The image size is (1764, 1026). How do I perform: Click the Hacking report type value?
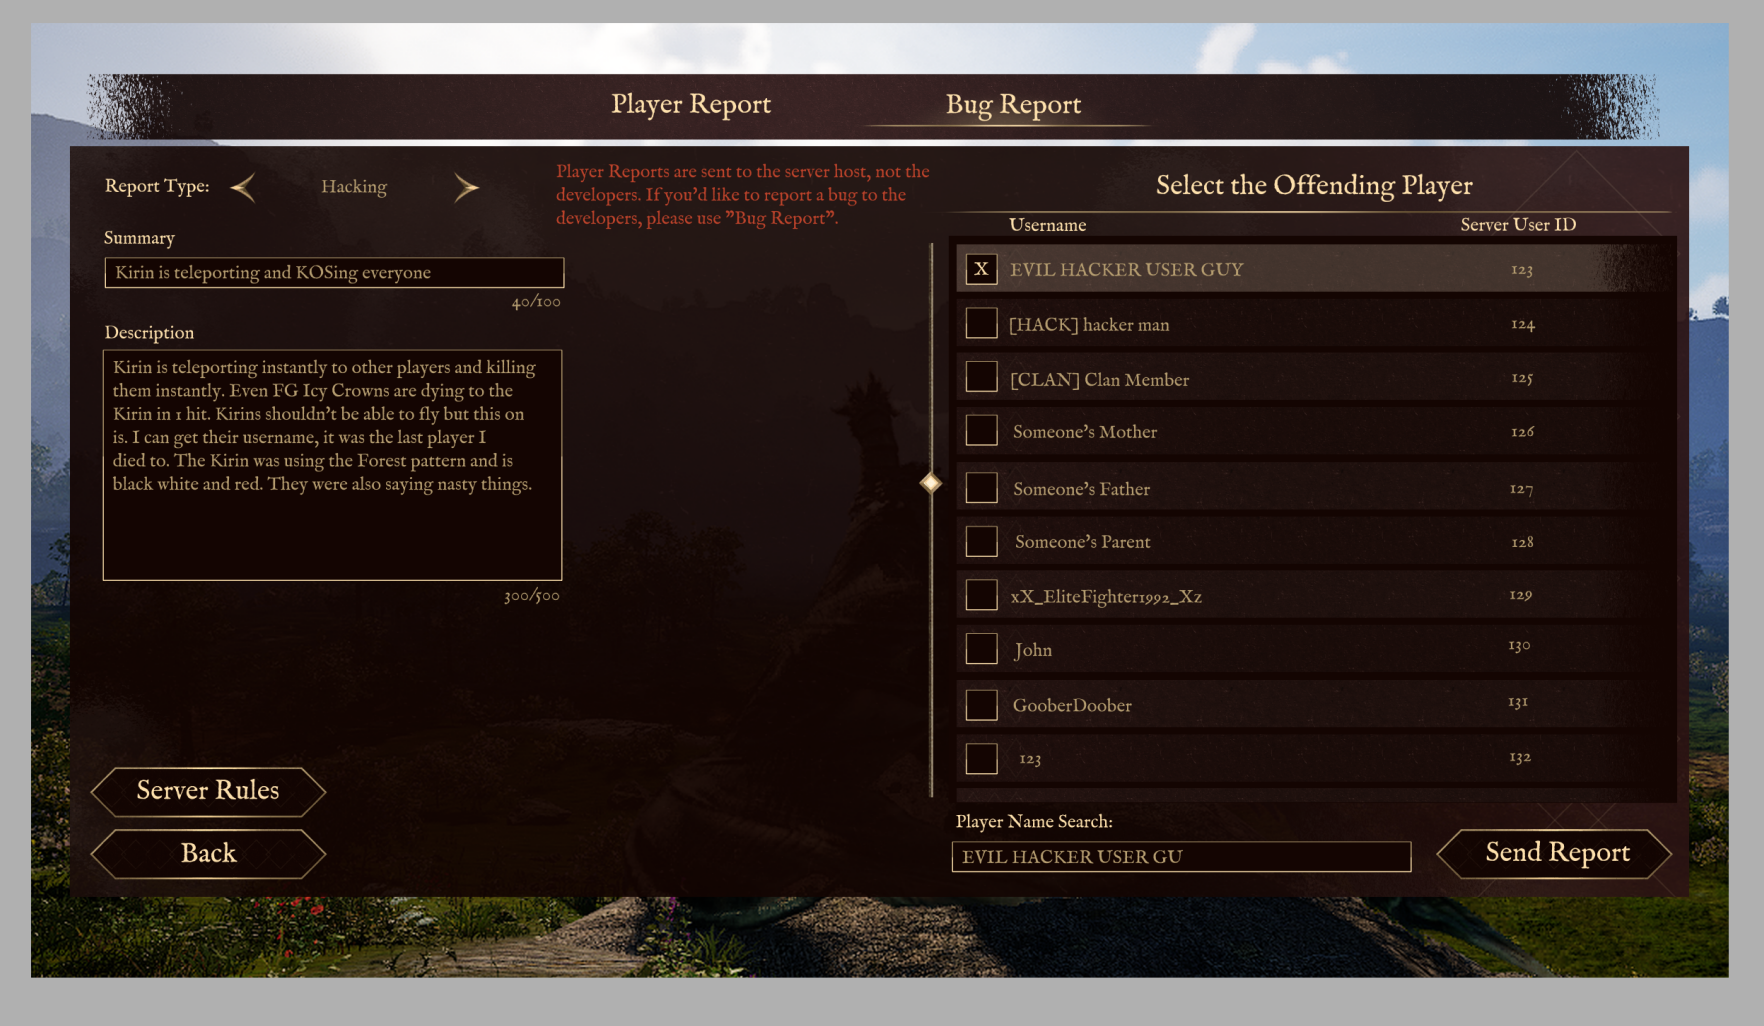tap(354, 187)
